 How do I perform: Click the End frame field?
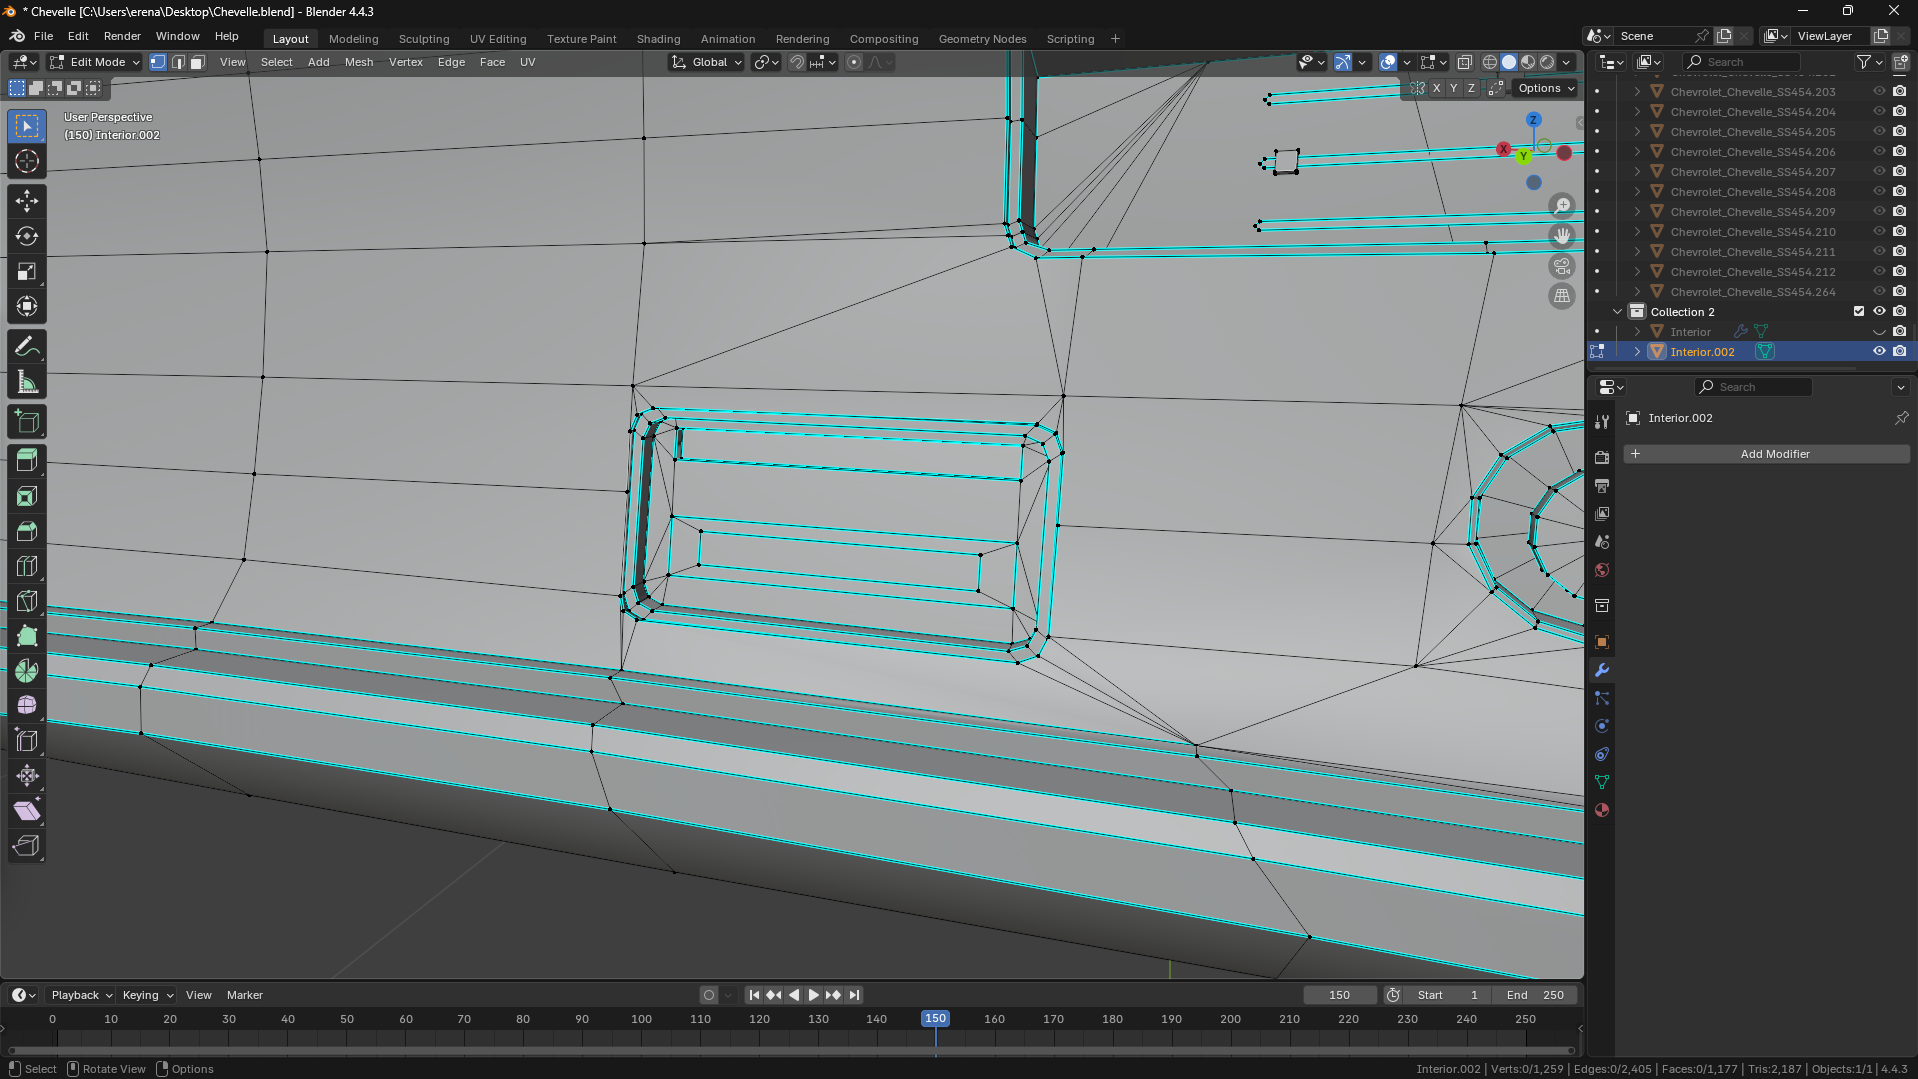pos(1535,995)
